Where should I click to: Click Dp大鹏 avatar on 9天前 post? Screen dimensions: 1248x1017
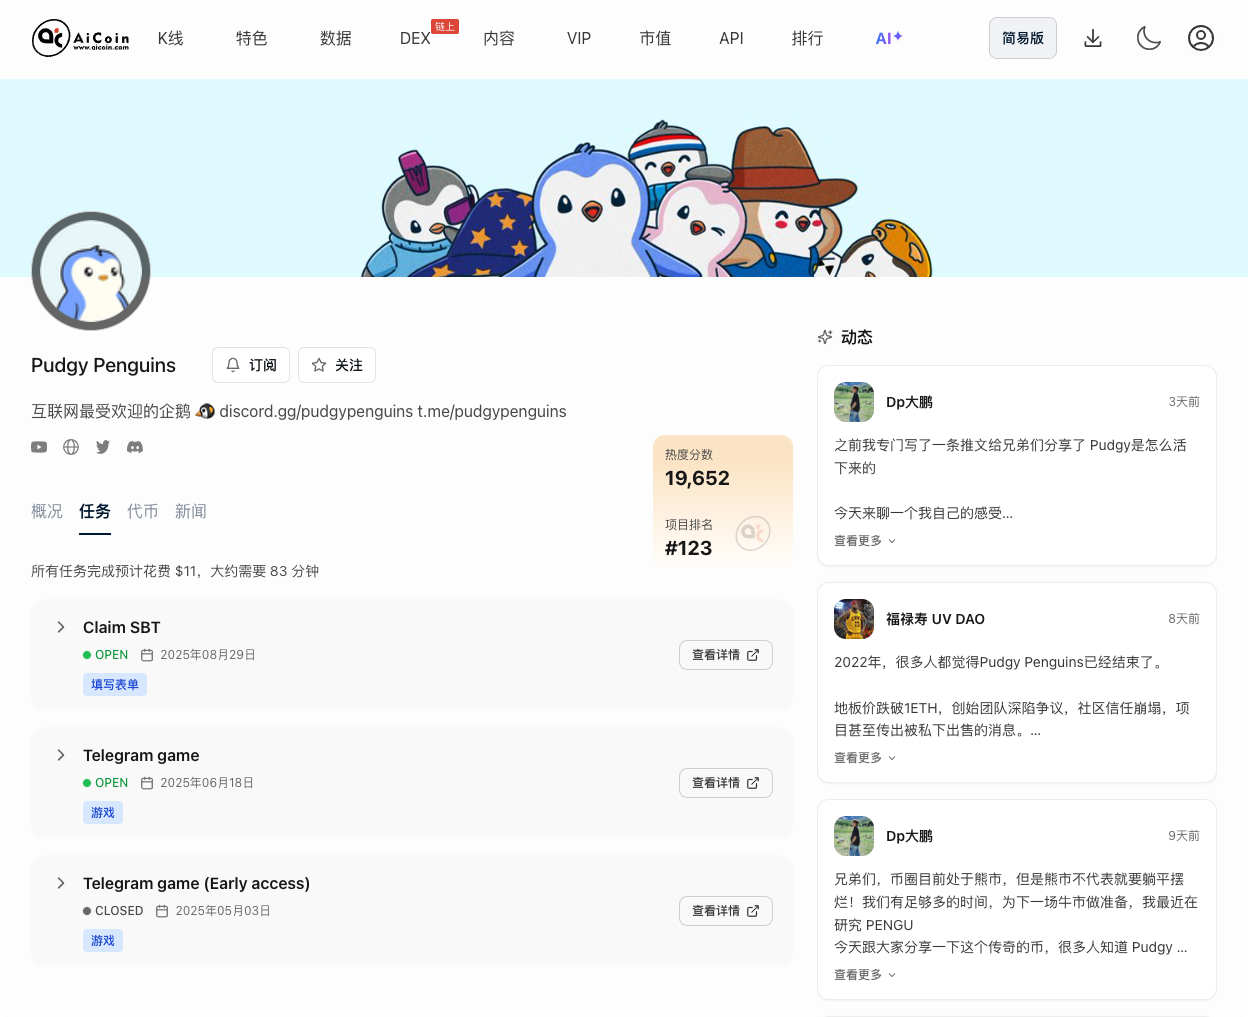(854, 836)
